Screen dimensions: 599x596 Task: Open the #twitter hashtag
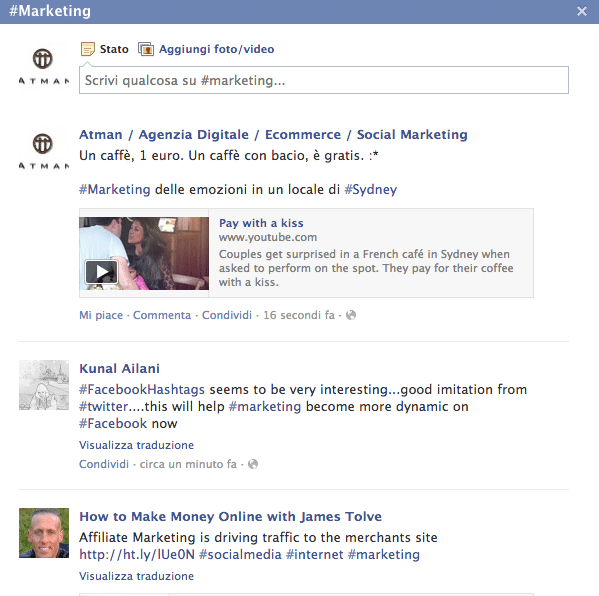104,407
